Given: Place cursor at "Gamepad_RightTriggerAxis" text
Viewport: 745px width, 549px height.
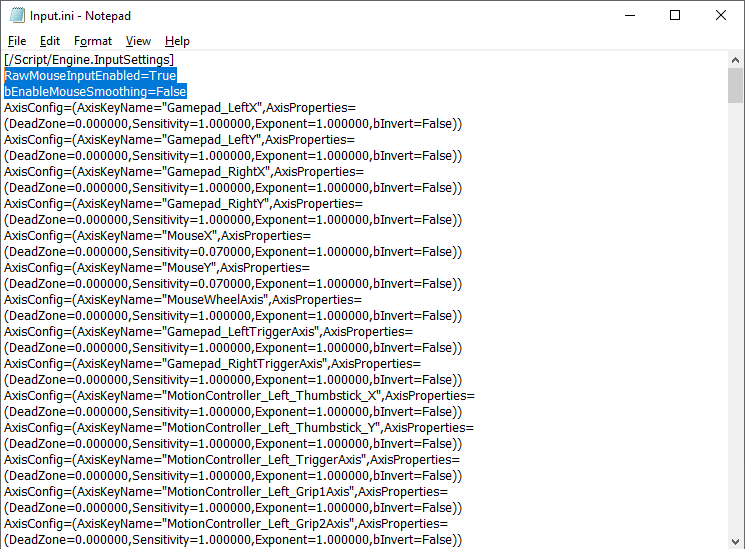Looking at the screenshot, I should coord(243,364).
